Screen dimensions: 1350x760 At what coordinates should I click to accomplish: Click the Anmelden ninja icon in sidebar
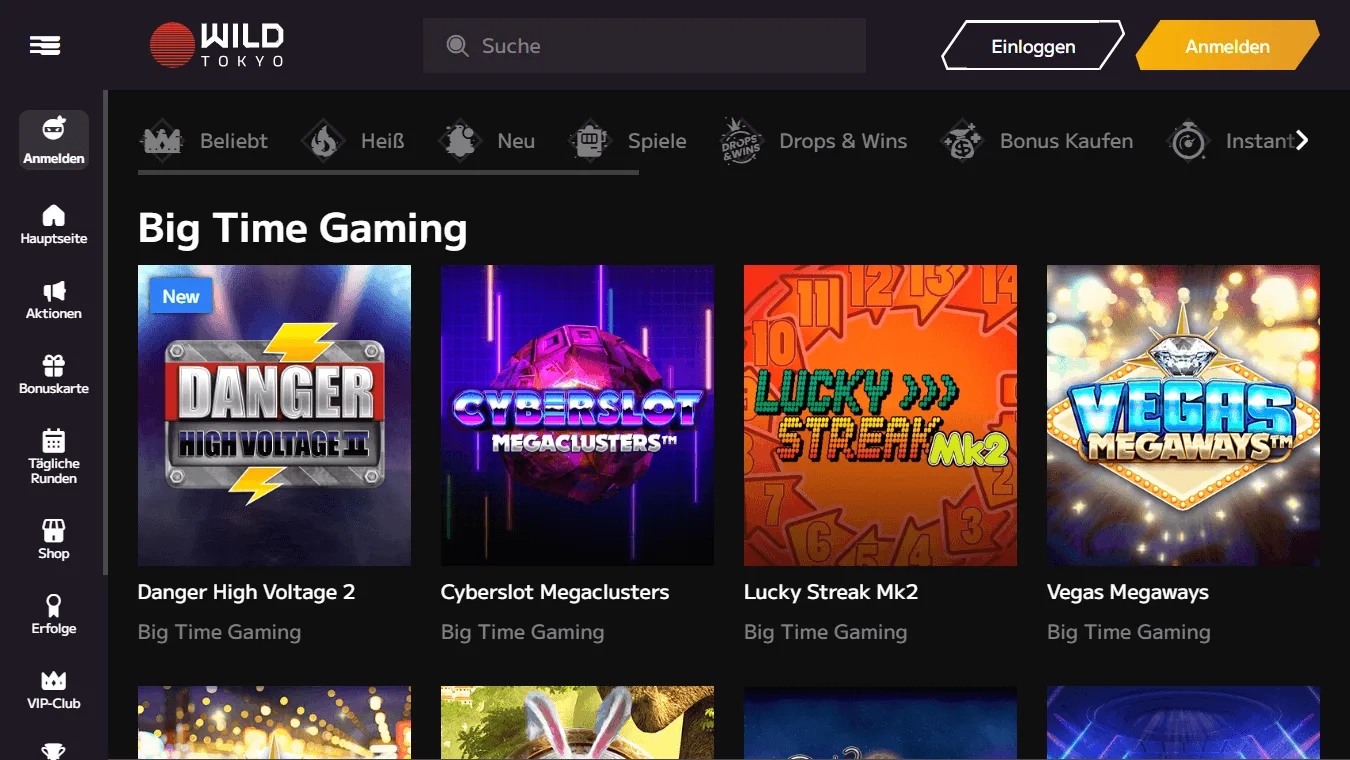click(54, 139)
